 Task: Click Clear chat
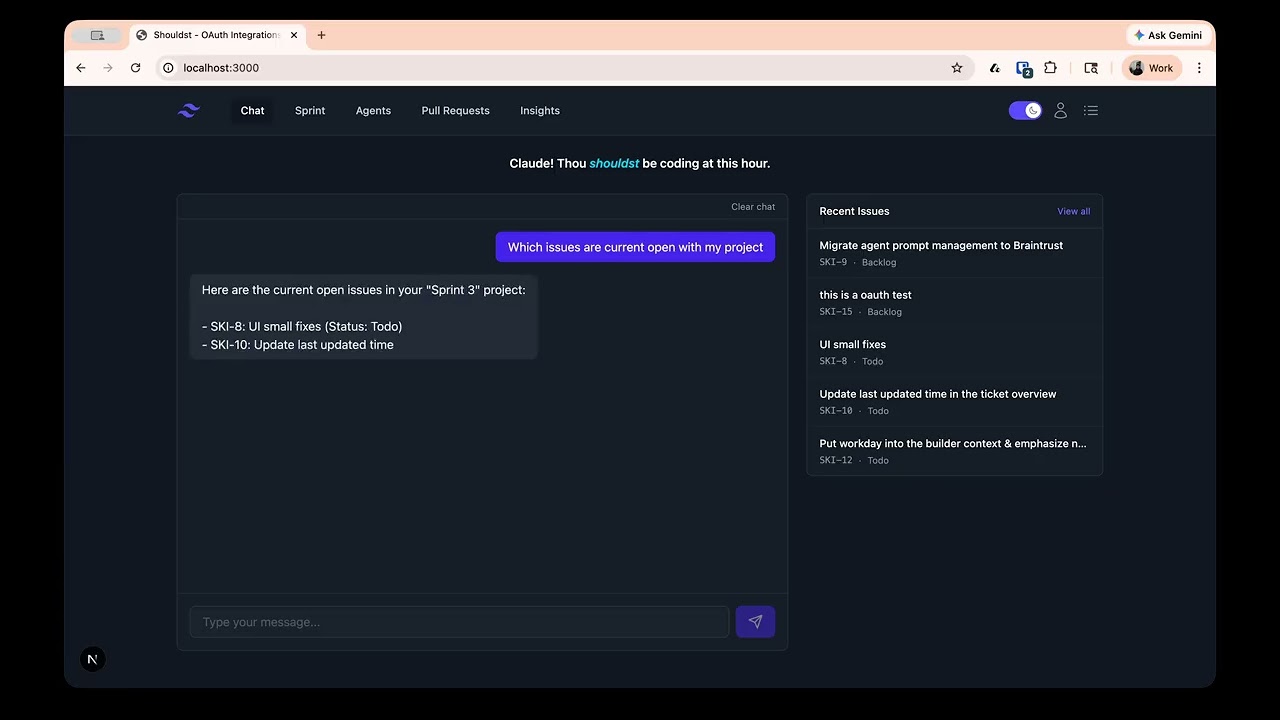coord(753,207)
